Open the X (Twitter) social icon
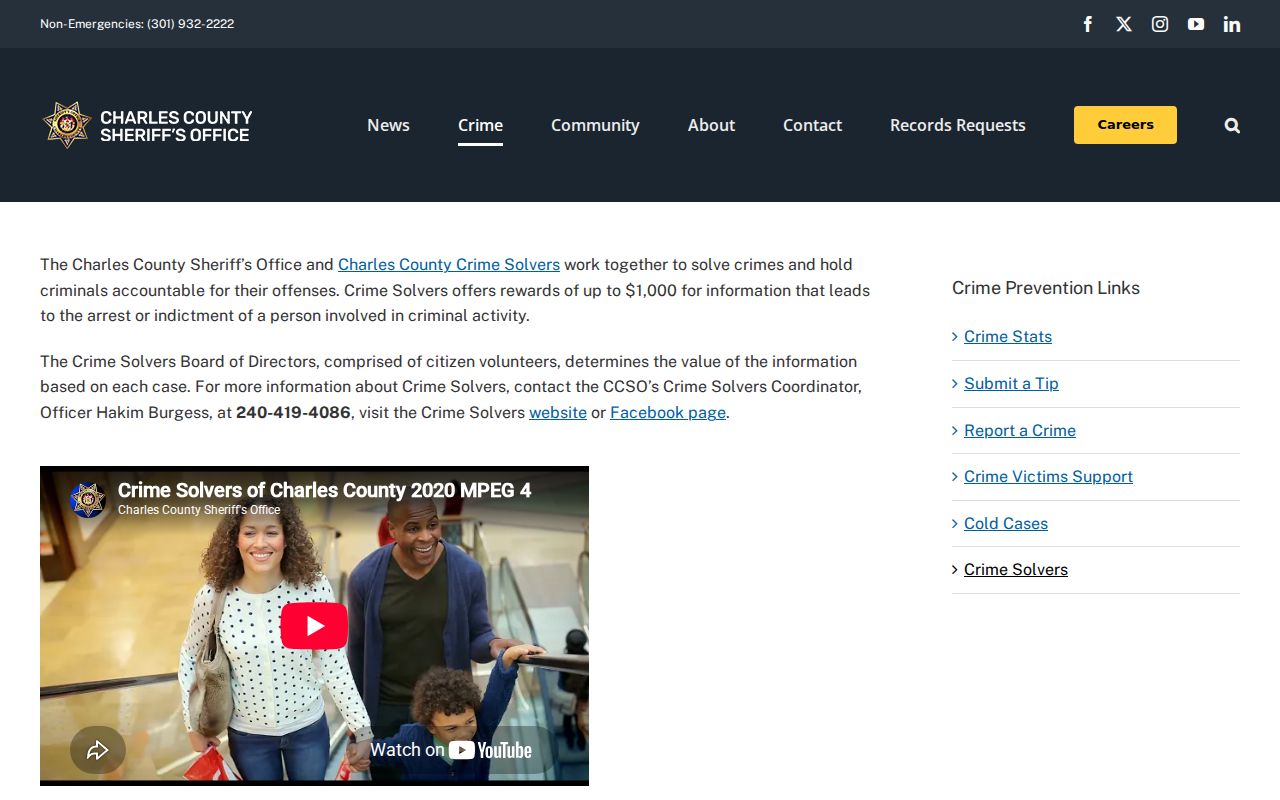This screenshot has height=800, width=1280. [x=1124, y=24]
